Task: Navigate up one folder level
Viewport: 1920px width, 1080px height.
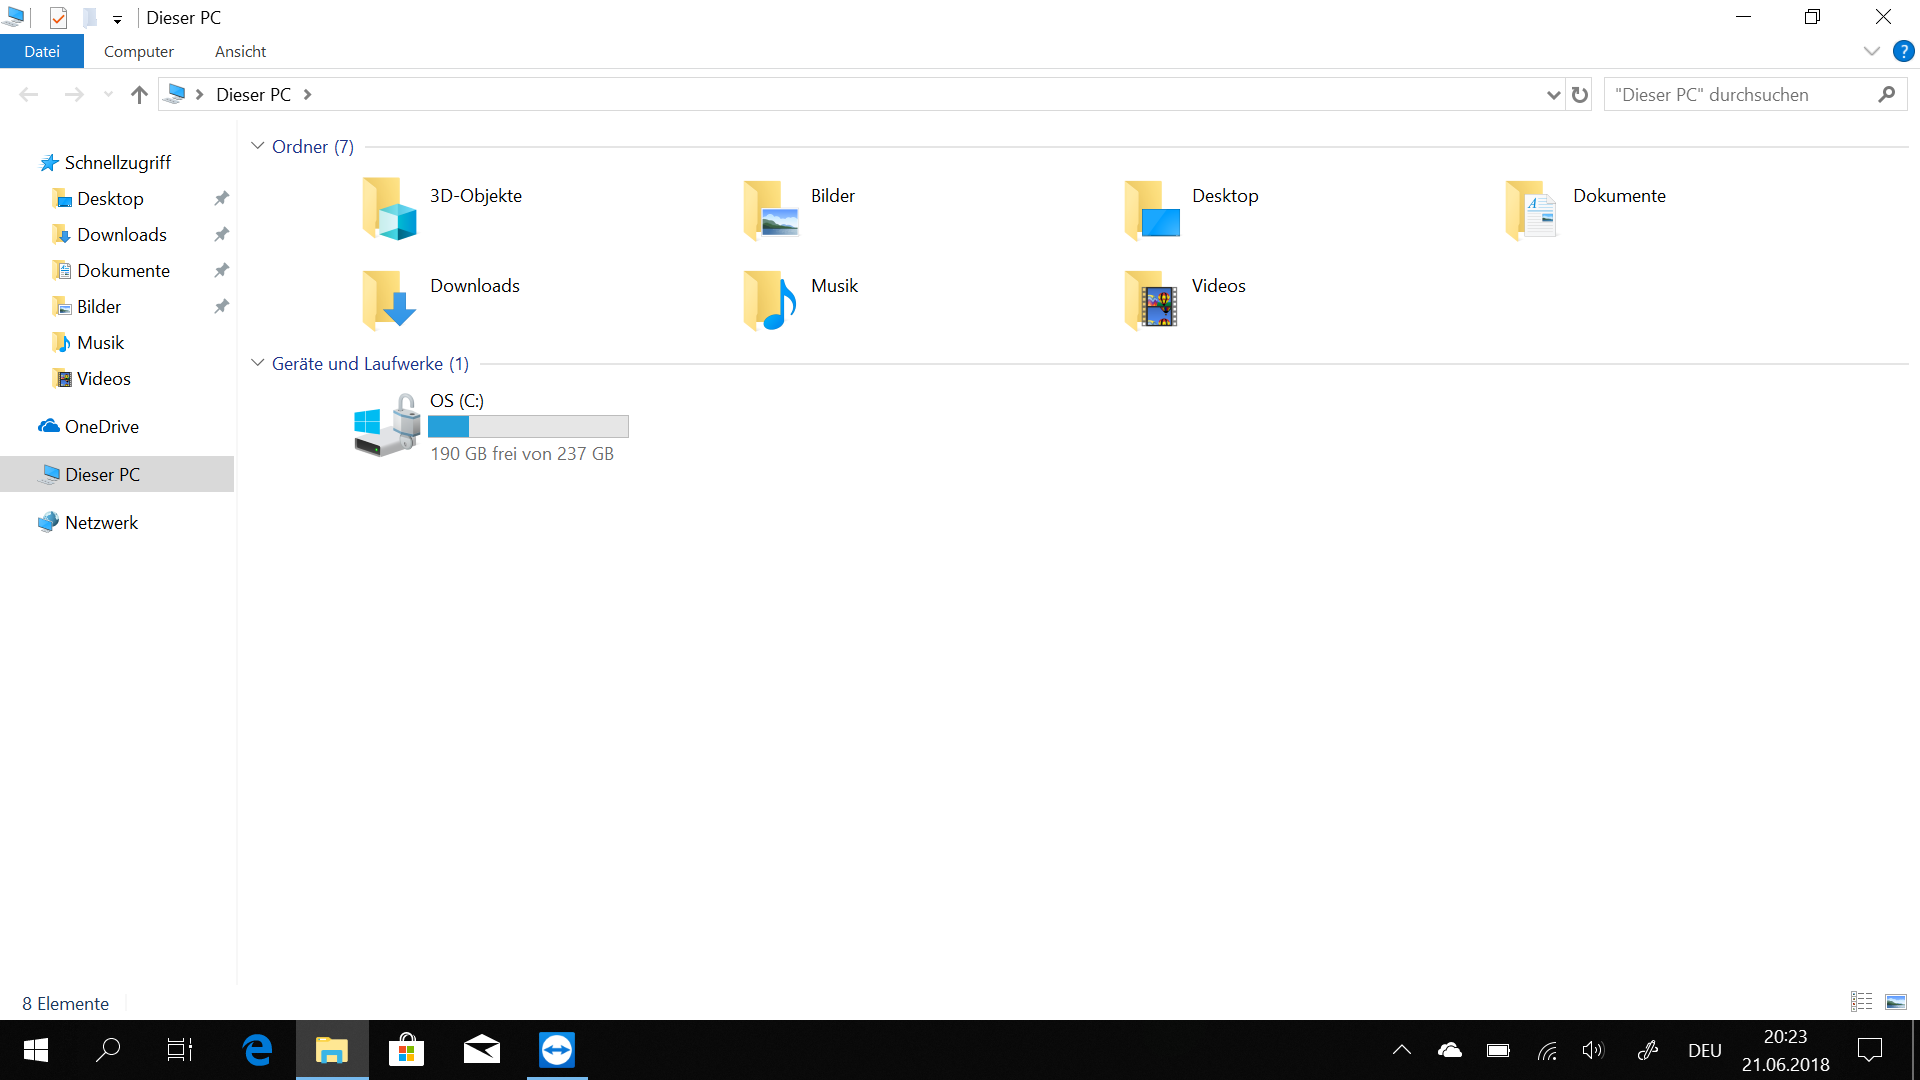Action: click(x=138, y=94)
